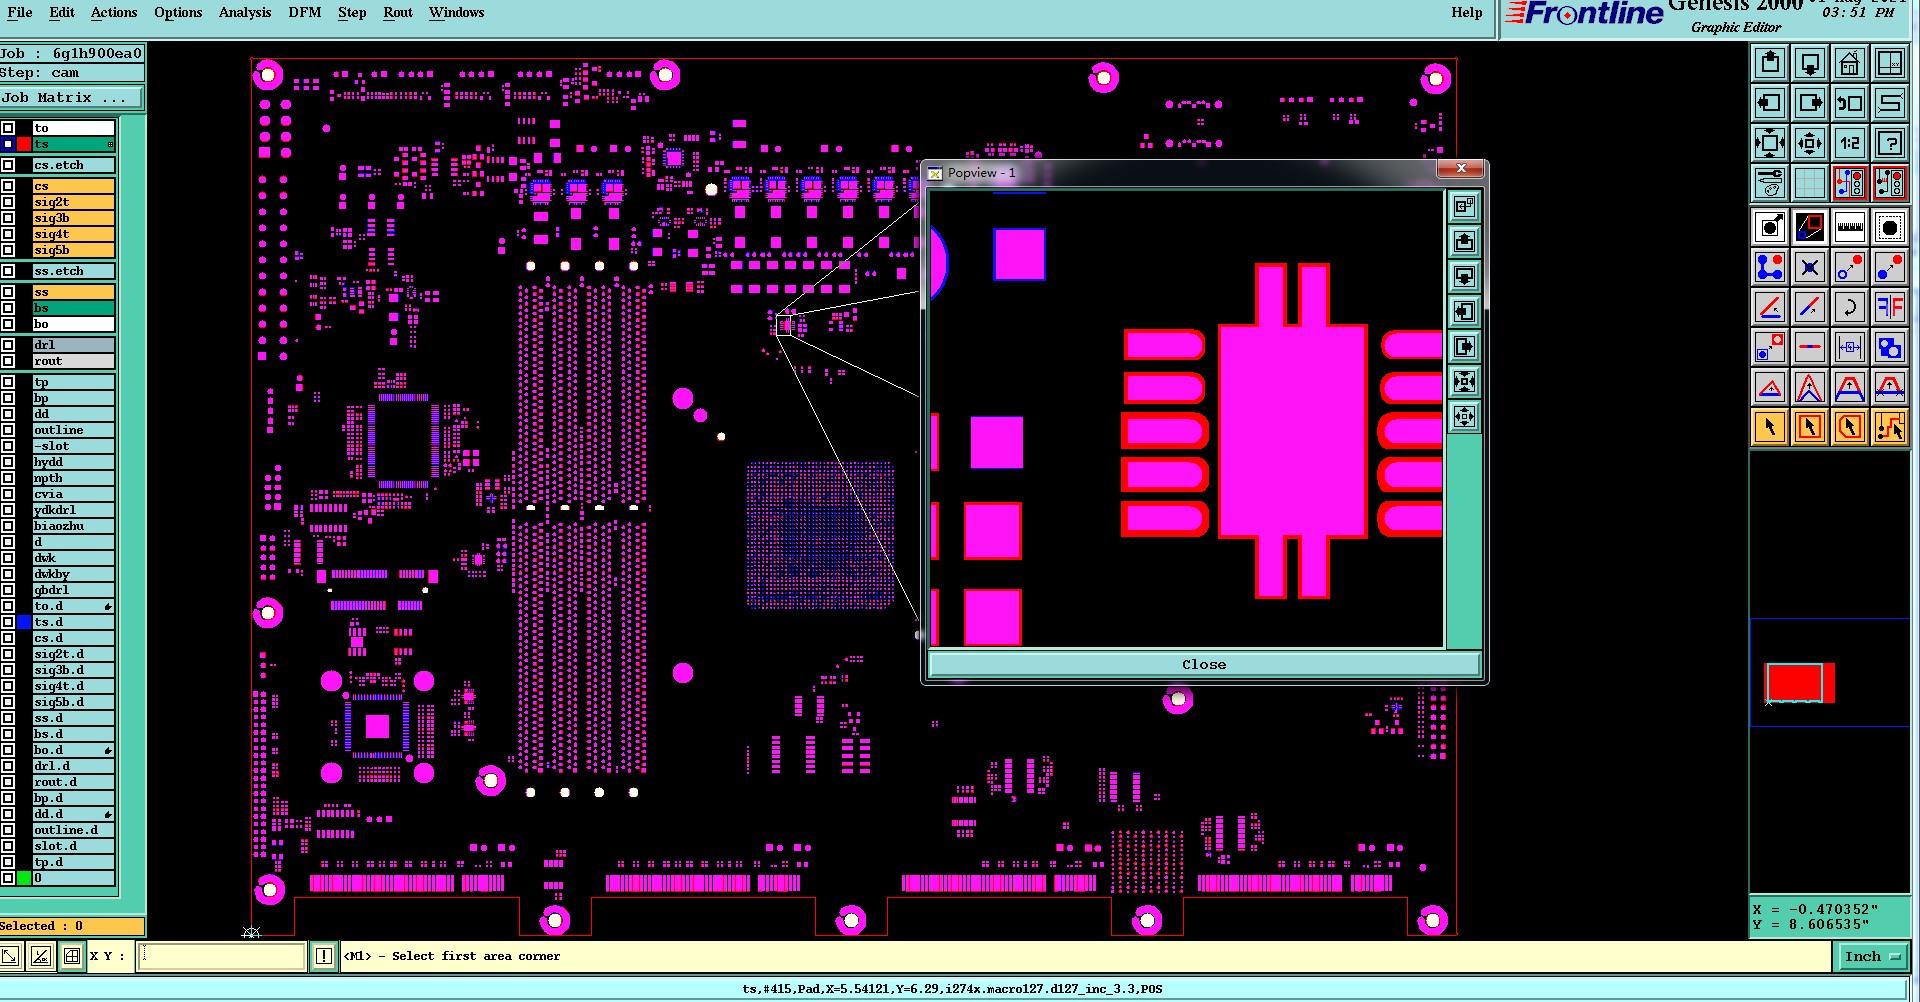1920x1002 pixels.
Task: Select the rectangle area select arrow tool
Action: (1810, 427)
